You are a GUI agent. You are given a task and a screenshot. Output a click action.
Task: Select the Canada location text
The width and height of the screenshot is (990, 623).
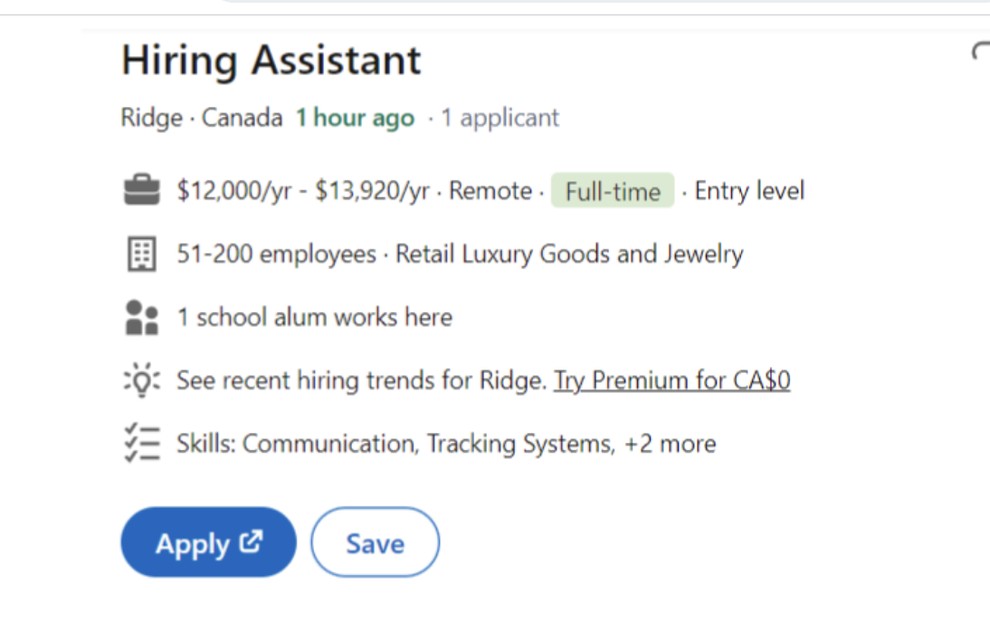pos(241,117)
